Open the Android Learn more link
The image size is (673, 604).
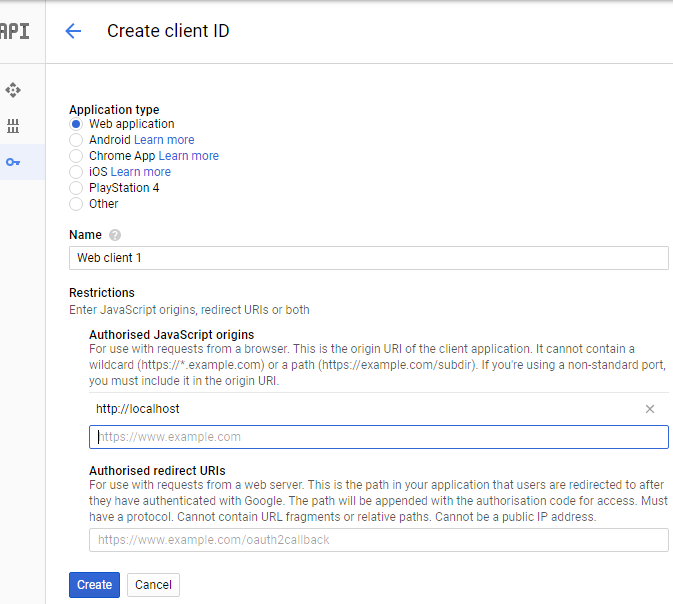pos(164,140)
